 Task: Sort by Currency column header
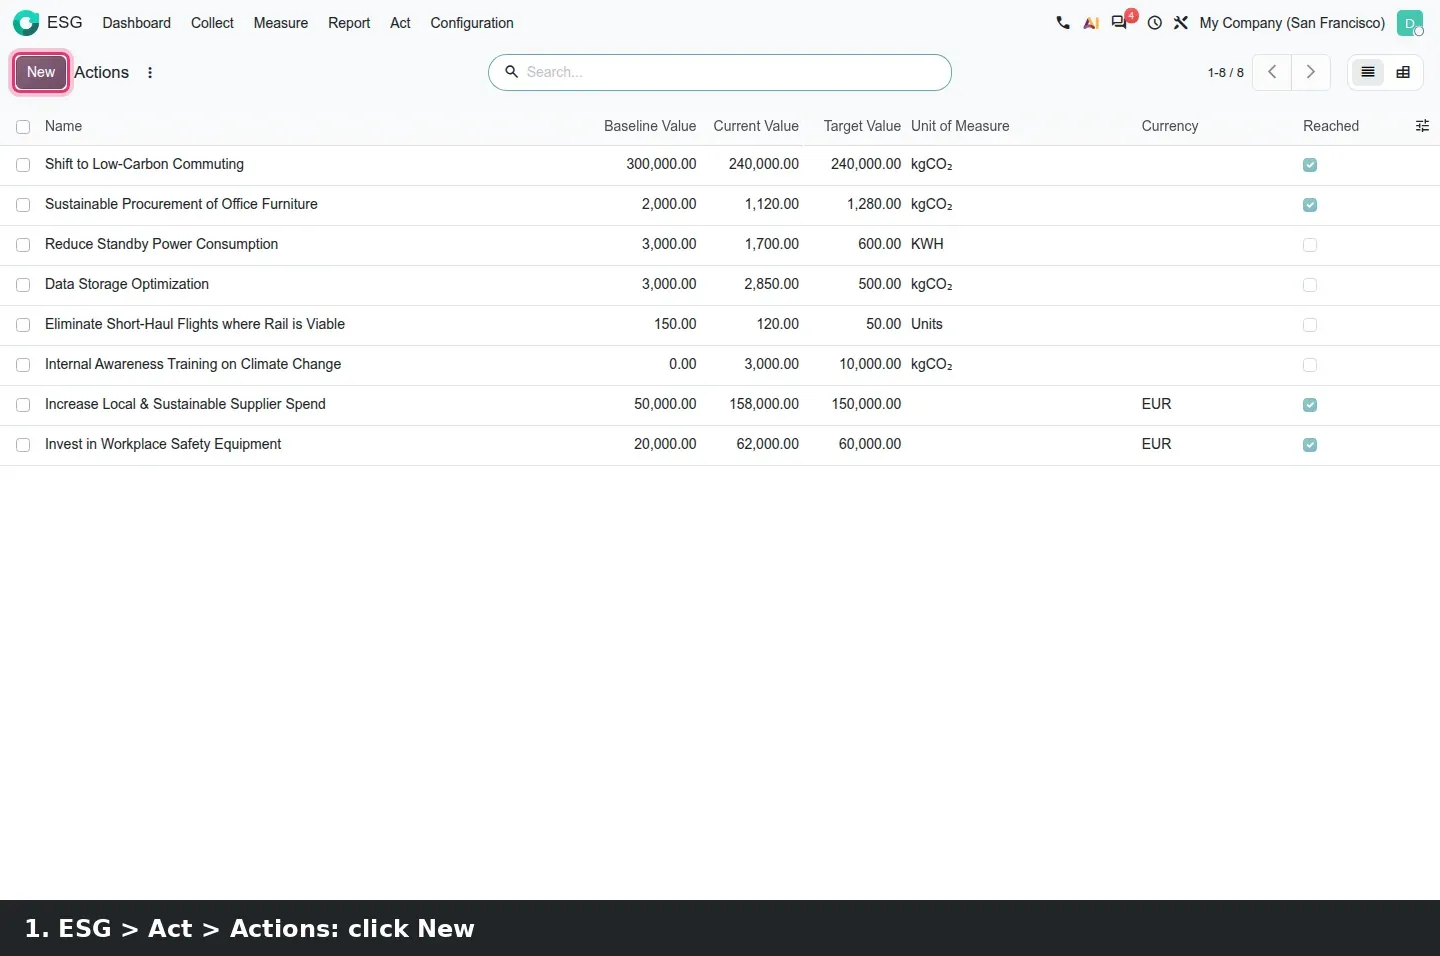pos(1170,126)
